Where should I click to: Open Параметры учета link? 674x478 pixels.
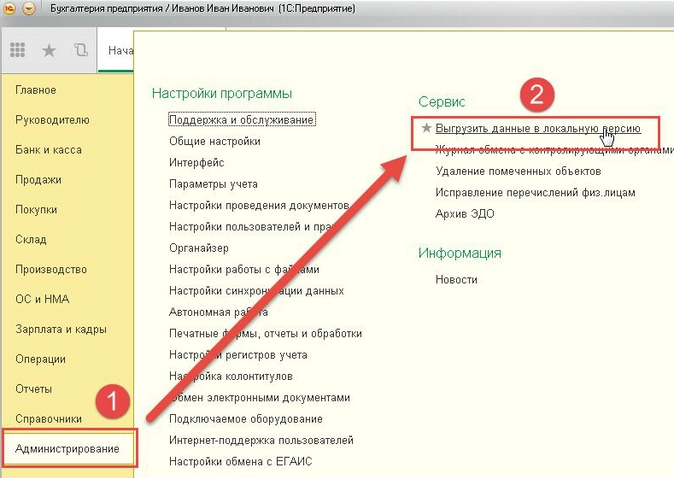point(213,184)
